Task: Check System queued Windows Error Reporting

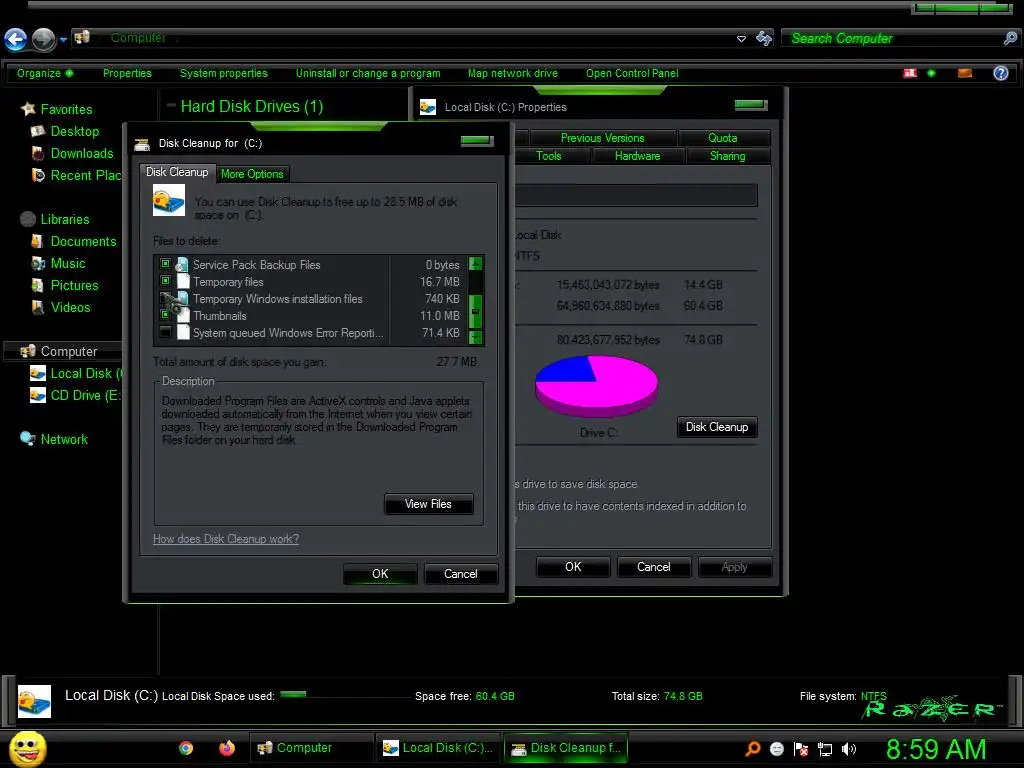Action: click(x=165, y=332)
